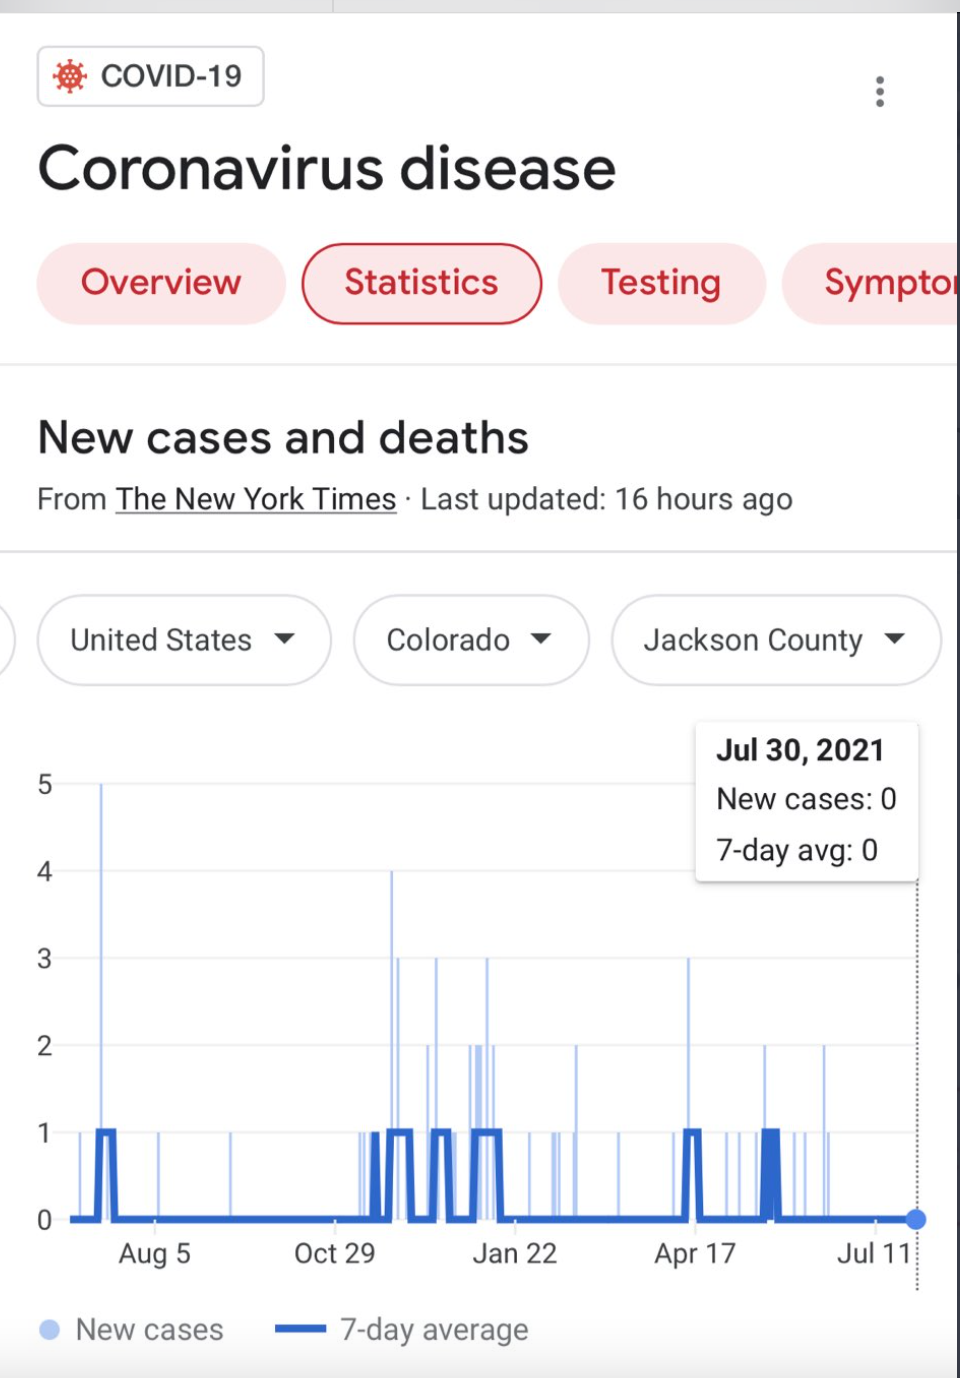The width and height of the screenshot is (960, 1378).
Task: Click the 7-day average legend line
Action: click(x=300, y=1329)
